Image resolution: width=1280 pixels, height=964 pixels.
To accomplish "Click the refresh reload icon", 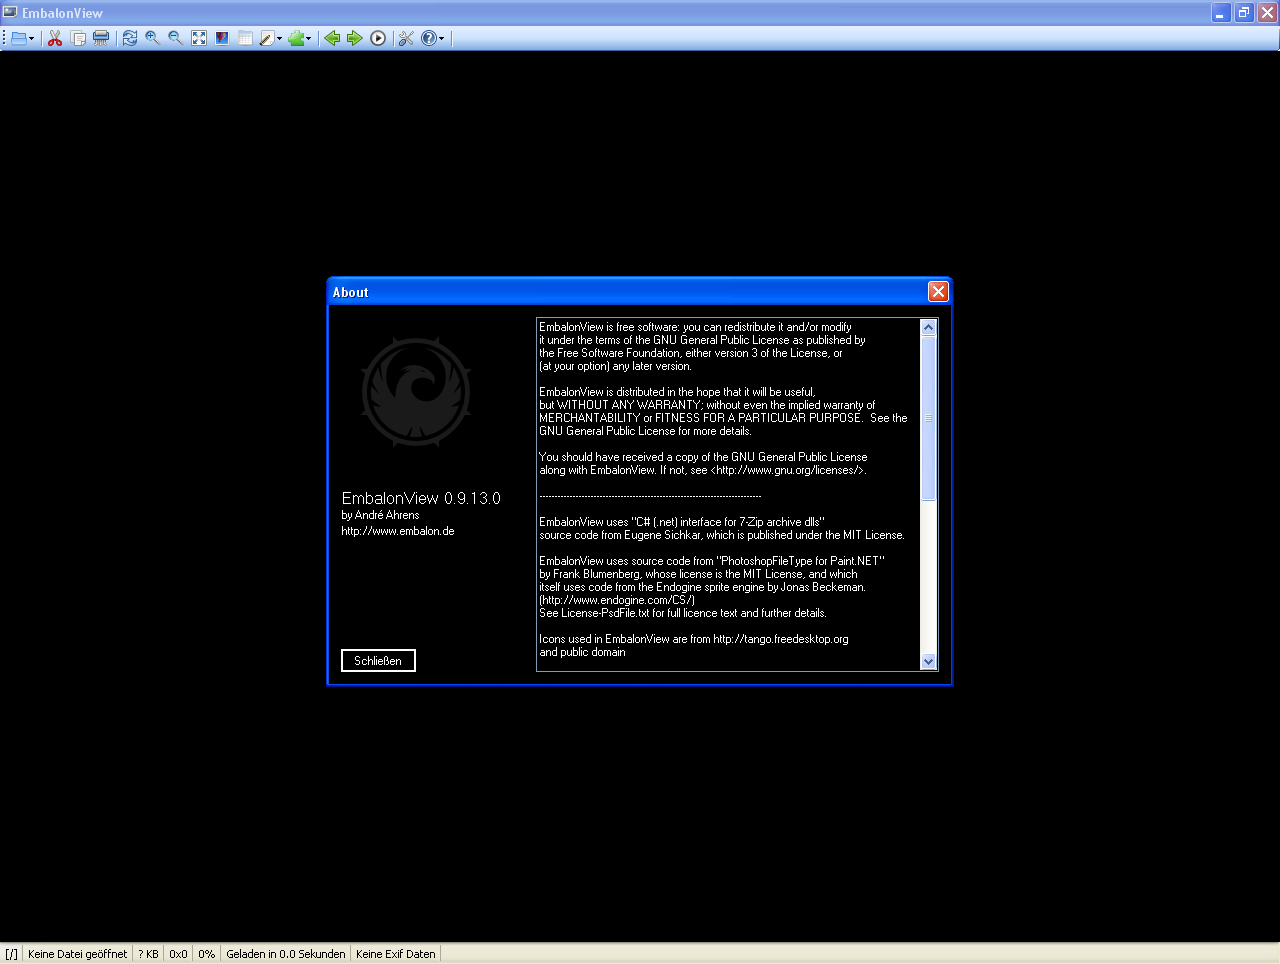I will pyautogui.click(x=130, y=38).
